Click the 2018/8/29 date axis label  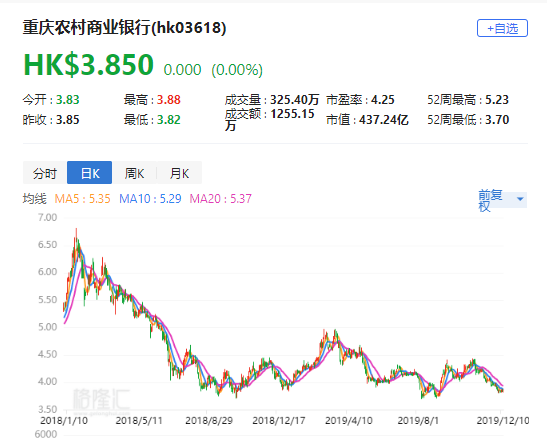point(209,421)
